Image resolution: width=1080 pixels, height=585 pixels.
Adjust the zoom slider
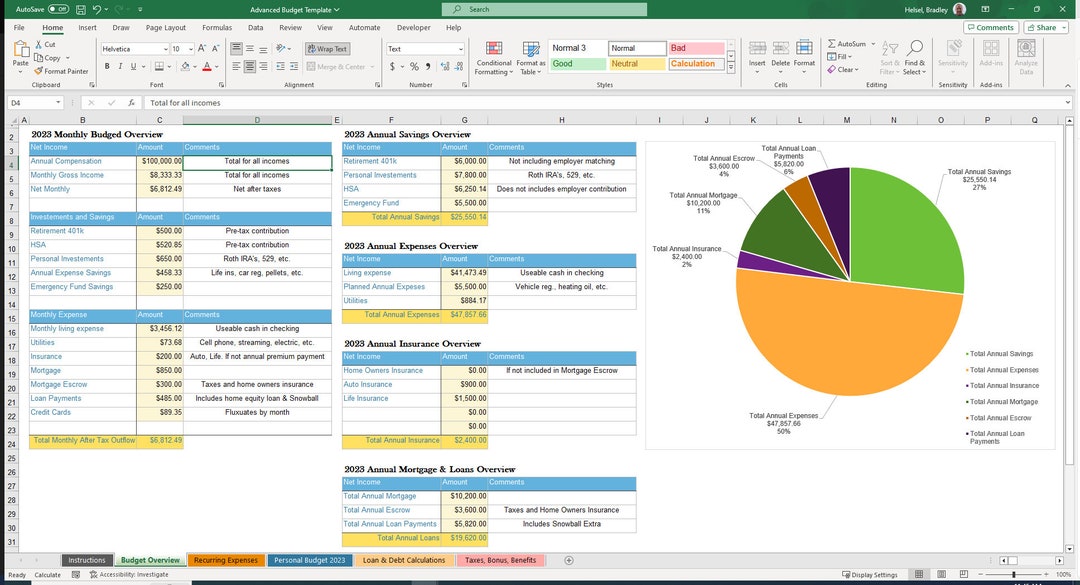pyautogui.click(x=1013, y=574)
